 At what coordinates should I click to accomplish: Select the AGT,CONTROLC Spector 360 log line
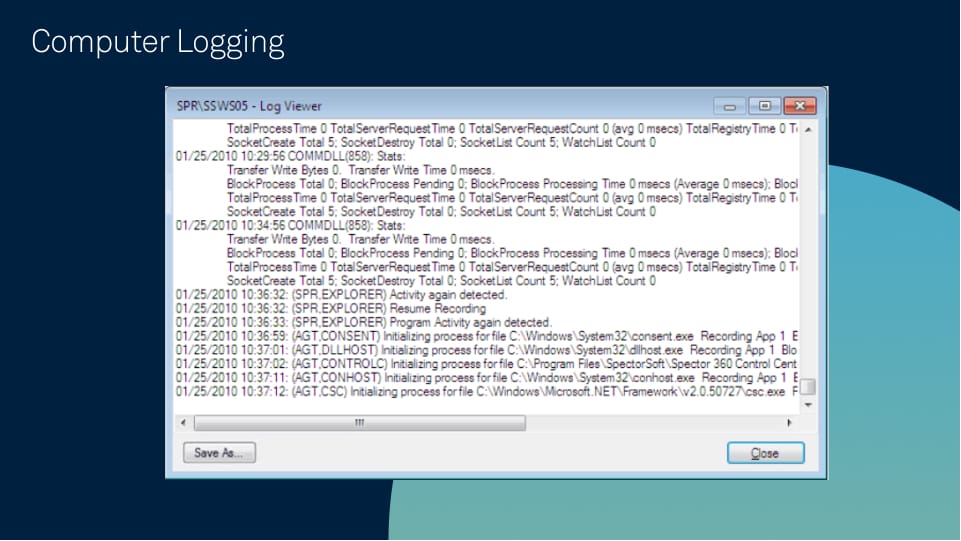pyautogui.click(x=487, y=364)
